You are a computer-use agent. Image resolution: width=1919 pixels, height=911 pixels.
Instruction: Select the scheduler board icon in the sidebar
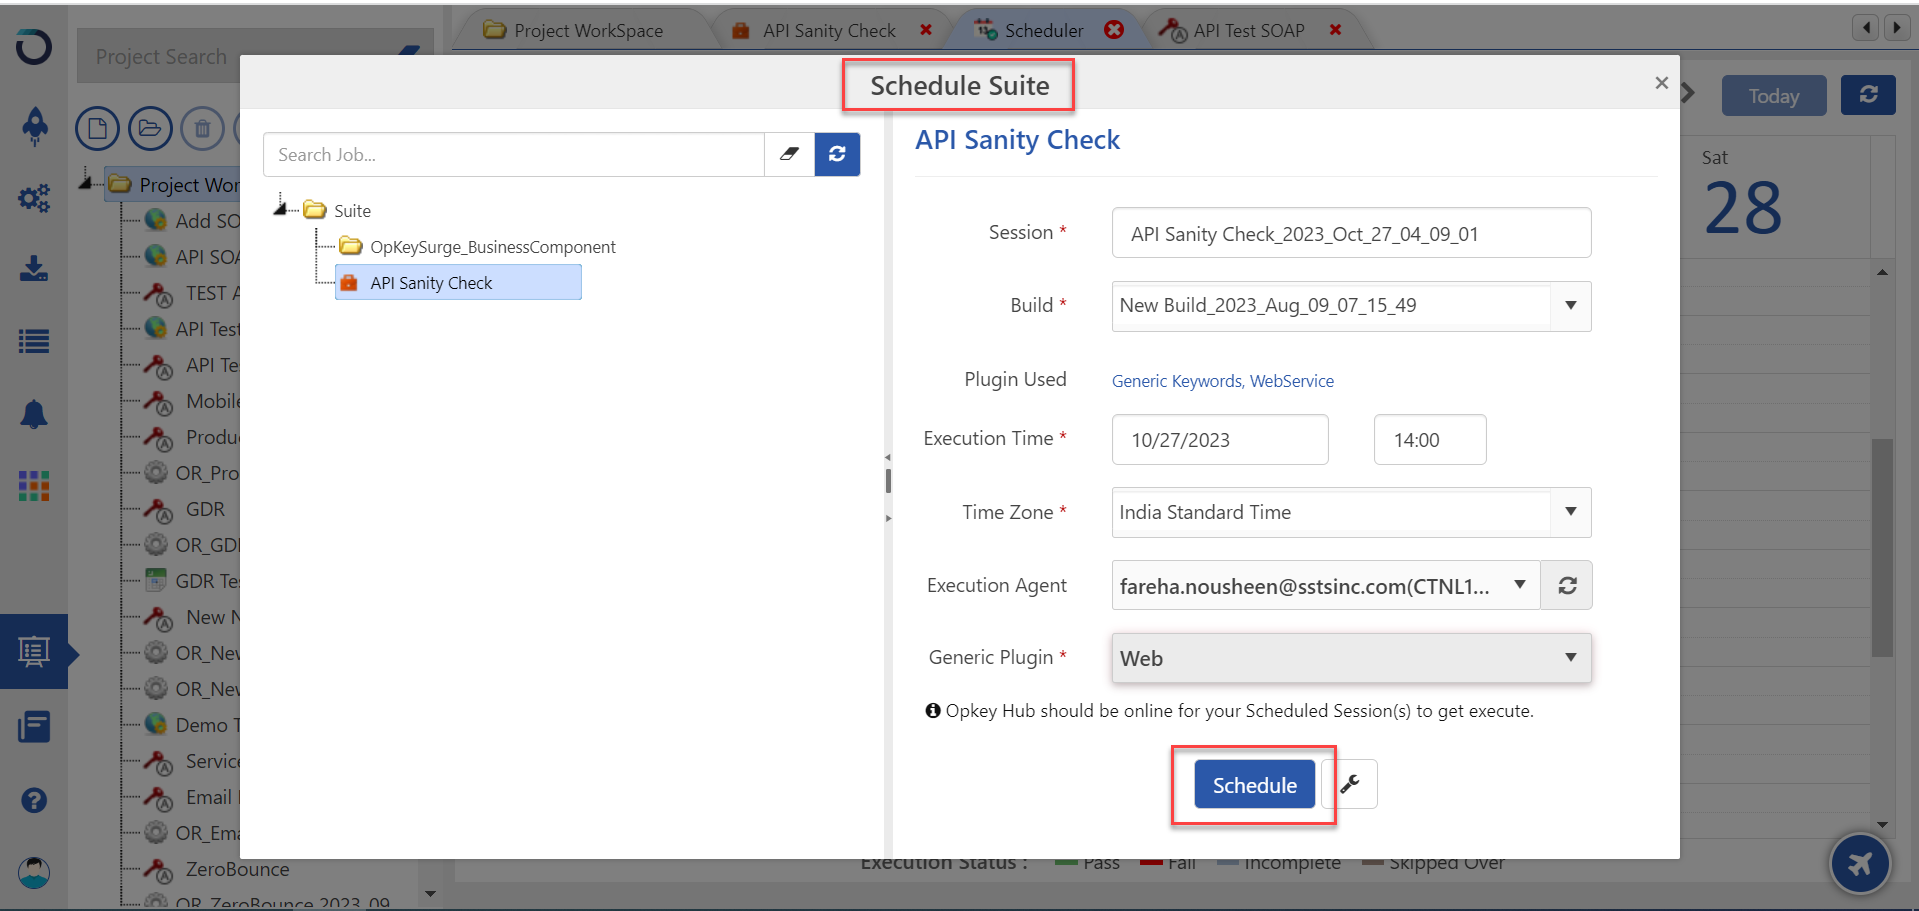click(34, 652)
